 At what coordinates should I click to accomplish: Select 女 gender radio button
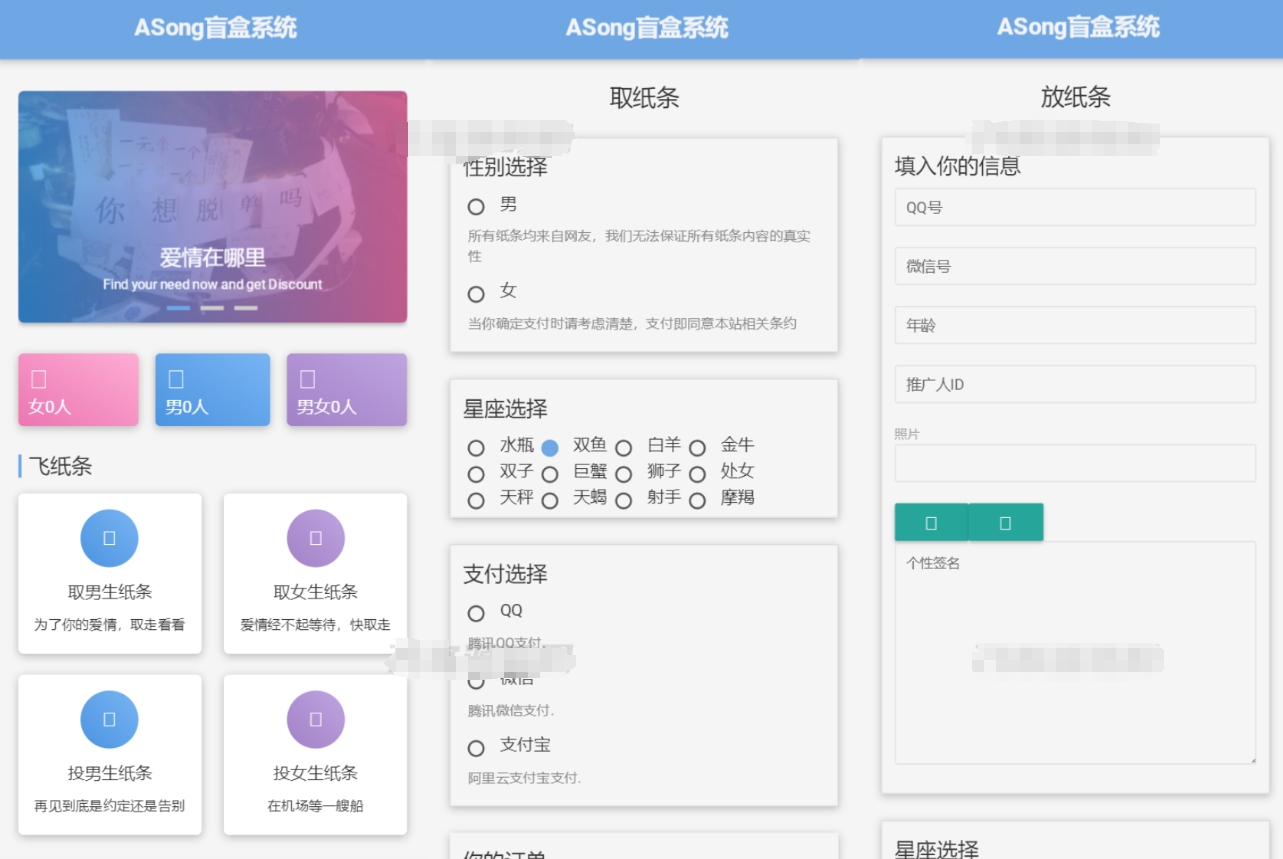[x=476, y=293]
